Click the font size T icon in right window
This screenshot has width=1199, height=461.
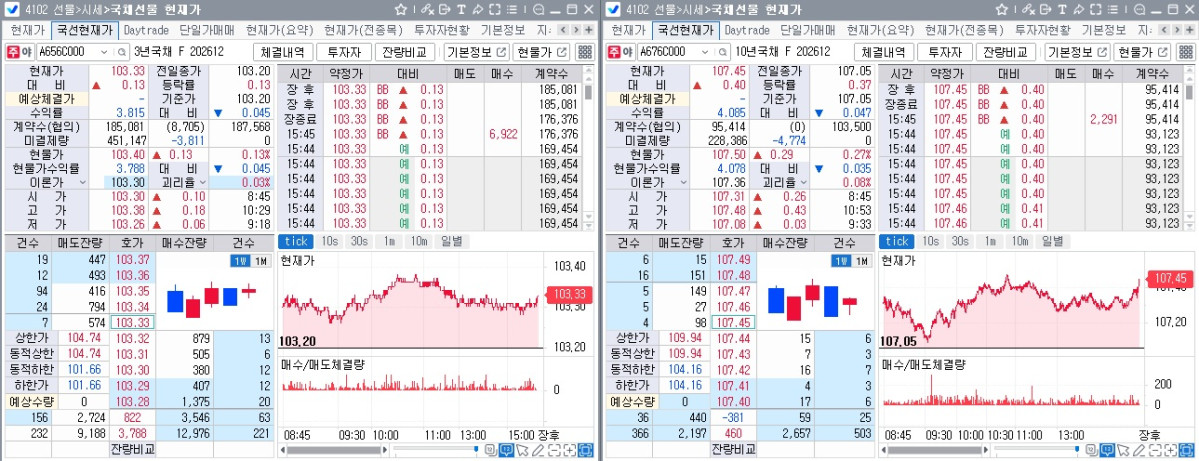pos(1061,10)
